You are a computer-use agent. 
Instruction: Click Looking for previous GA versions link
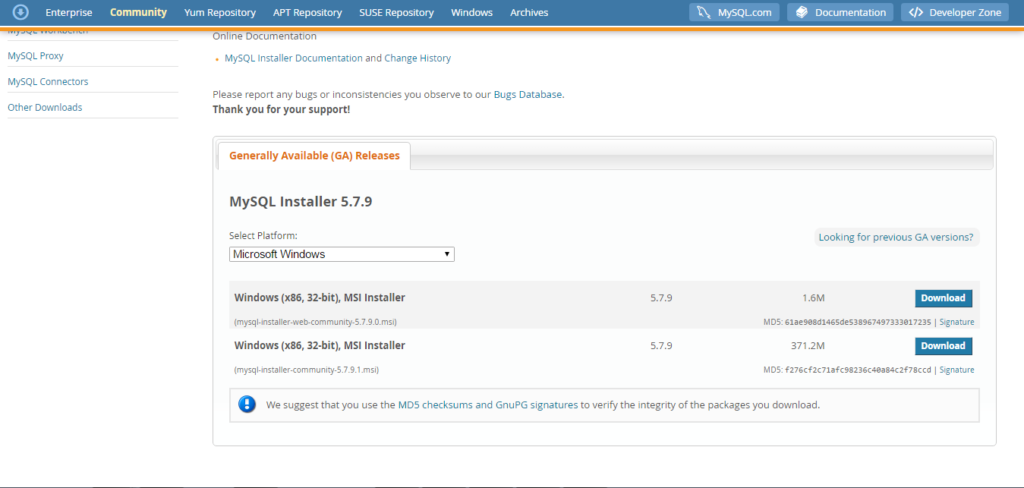[x=896, y=237]
